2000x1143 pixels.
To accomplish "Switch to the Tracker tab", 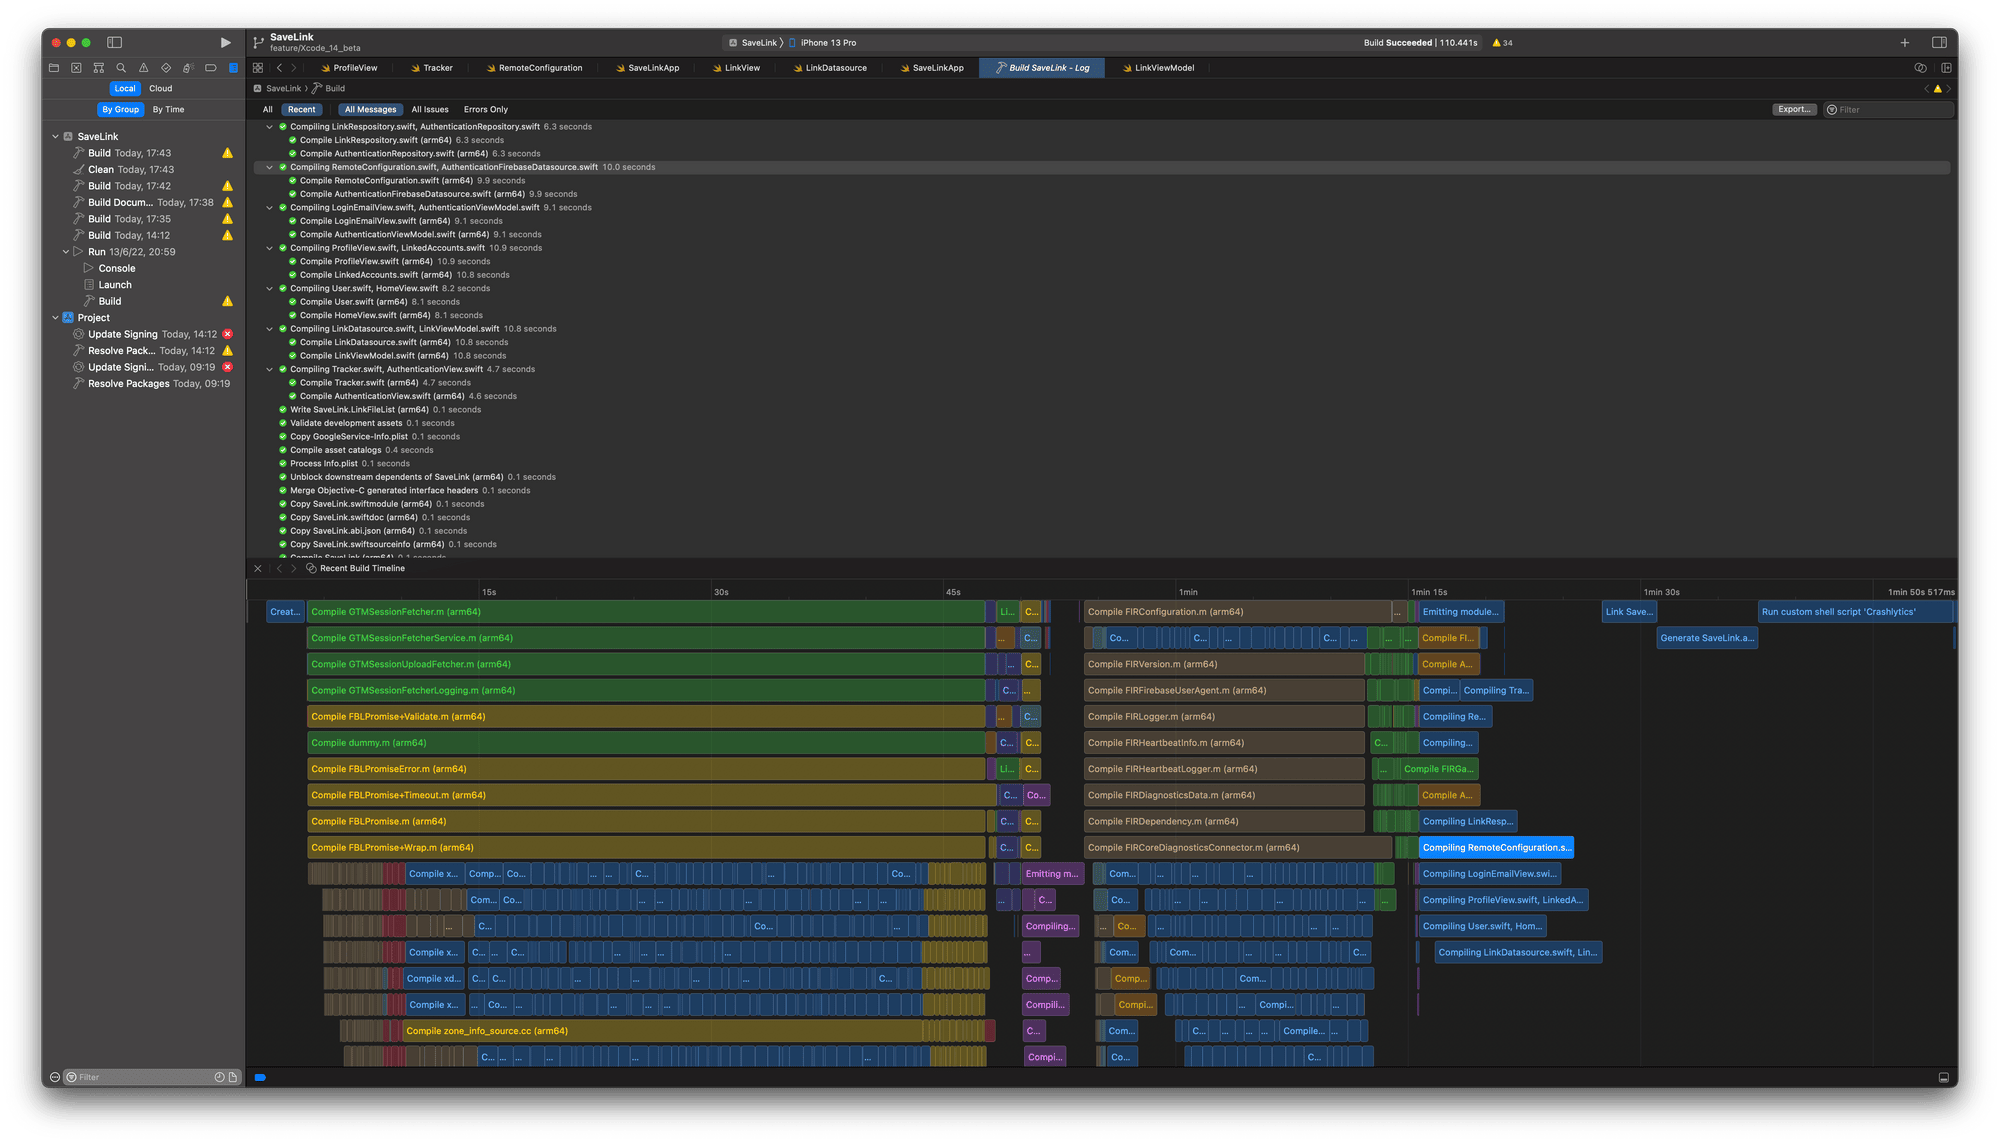I will click(432, 68).
